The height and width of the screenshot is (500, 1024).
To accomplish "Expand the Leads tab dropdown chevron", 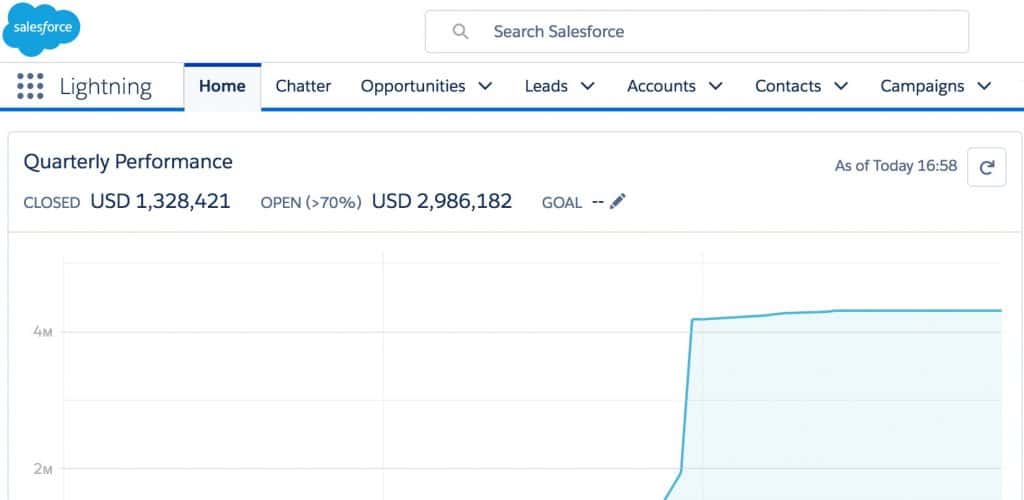I will click(588, 86).
